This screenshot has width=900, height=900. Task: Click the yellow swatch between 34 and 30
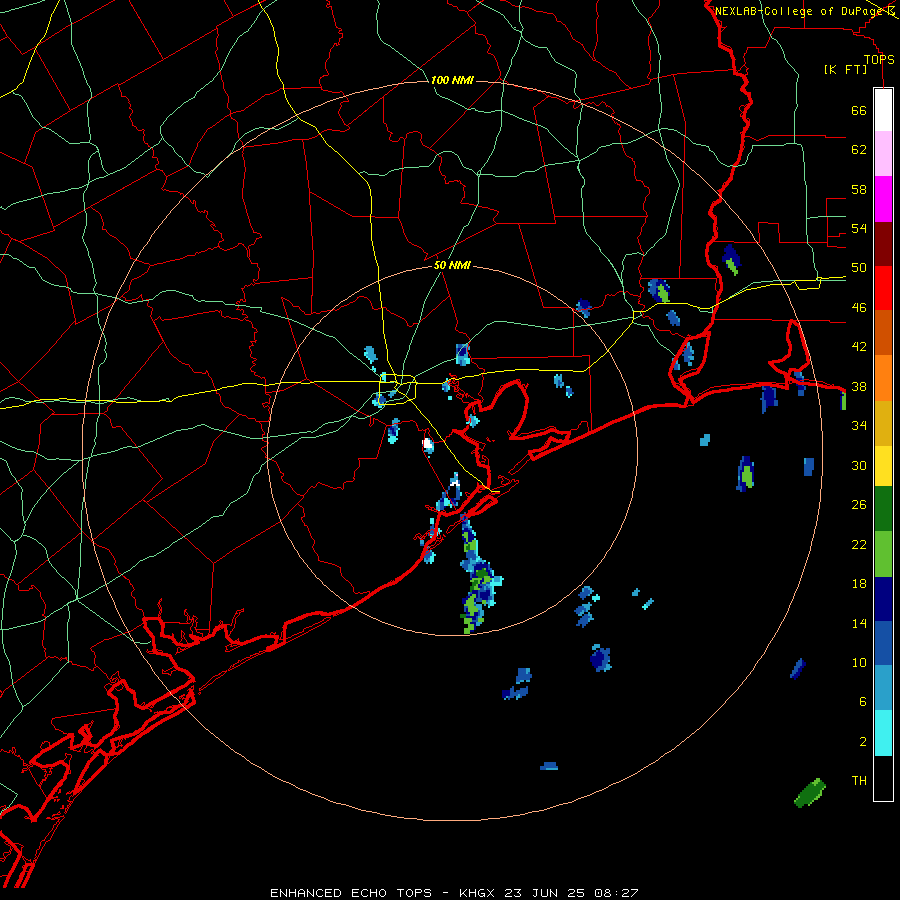883,465
